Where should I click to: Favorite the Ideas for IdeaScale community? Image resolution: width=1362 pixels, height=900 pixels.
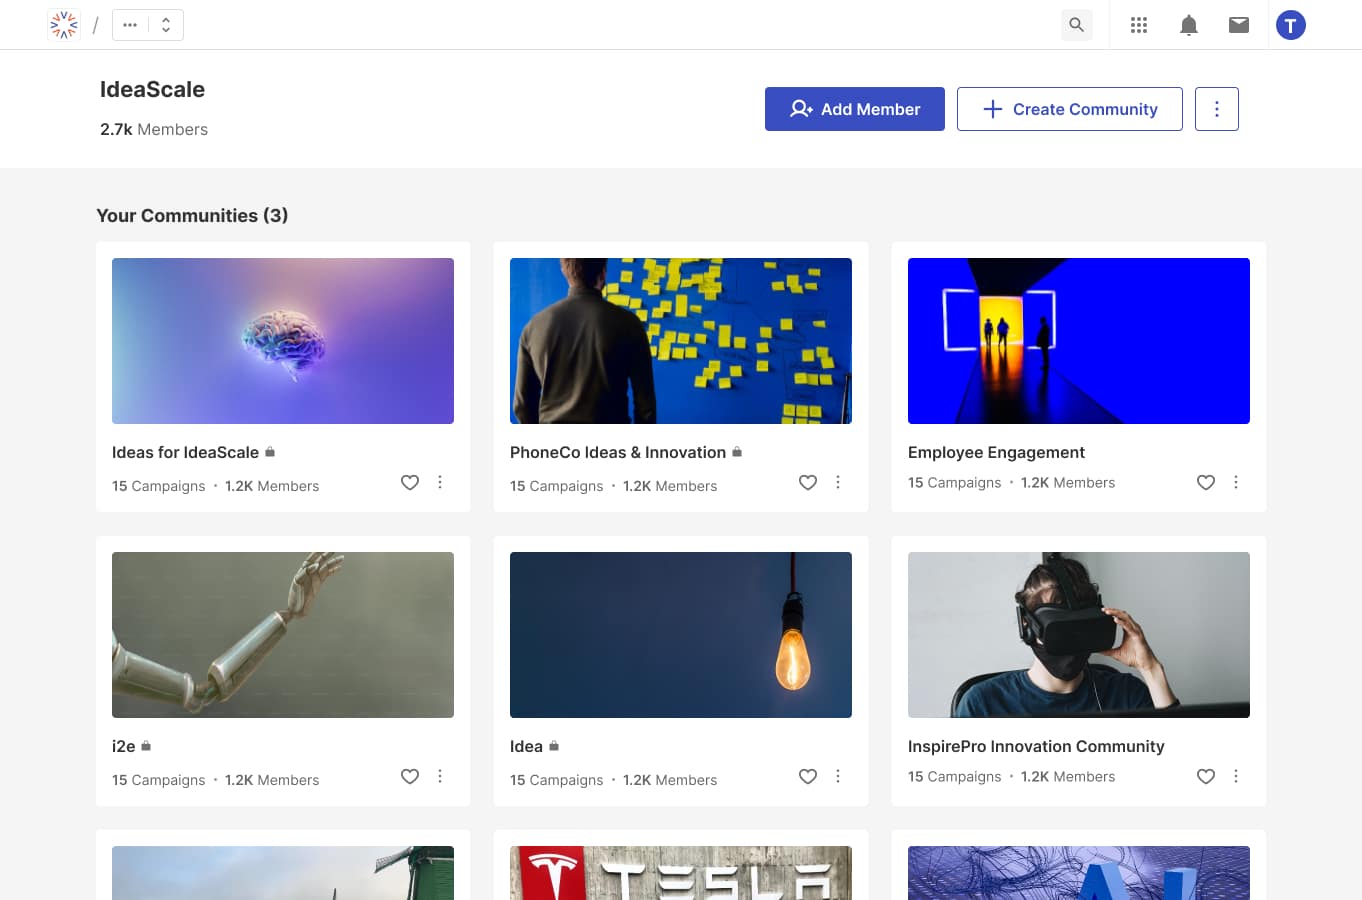tap(410, 482)
